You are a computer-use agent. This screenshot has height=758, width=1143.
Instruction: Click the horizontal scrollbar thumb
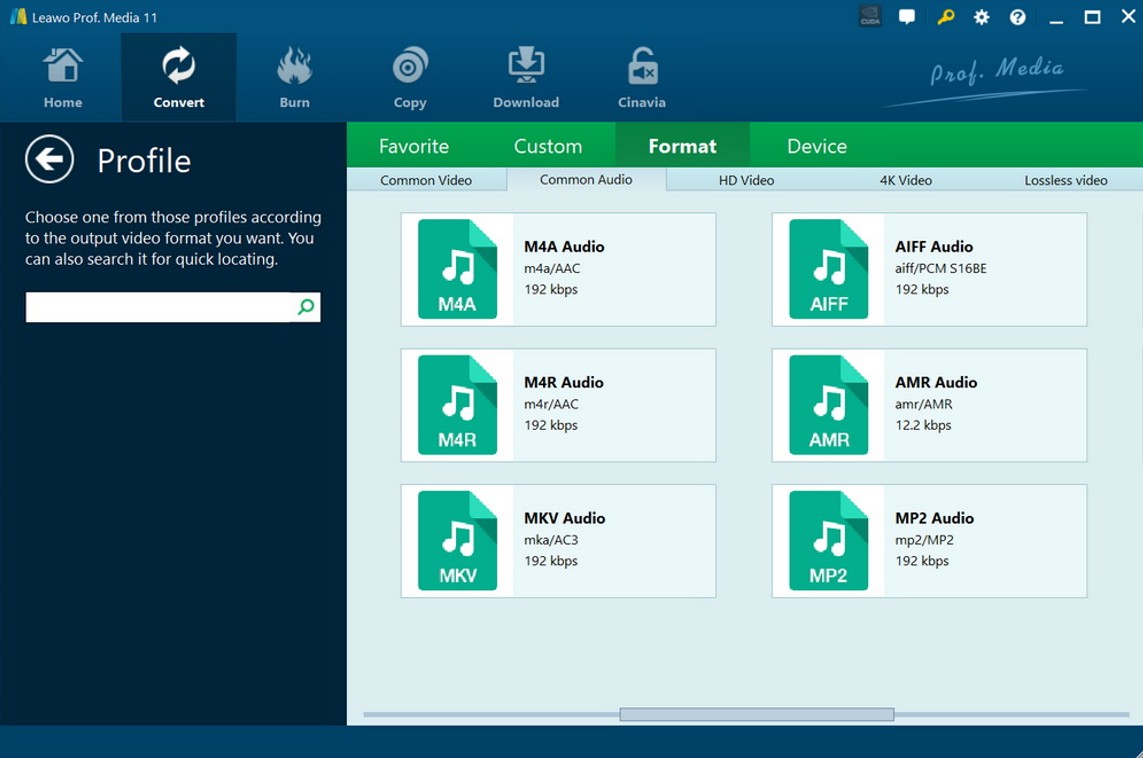click(756, 714)
